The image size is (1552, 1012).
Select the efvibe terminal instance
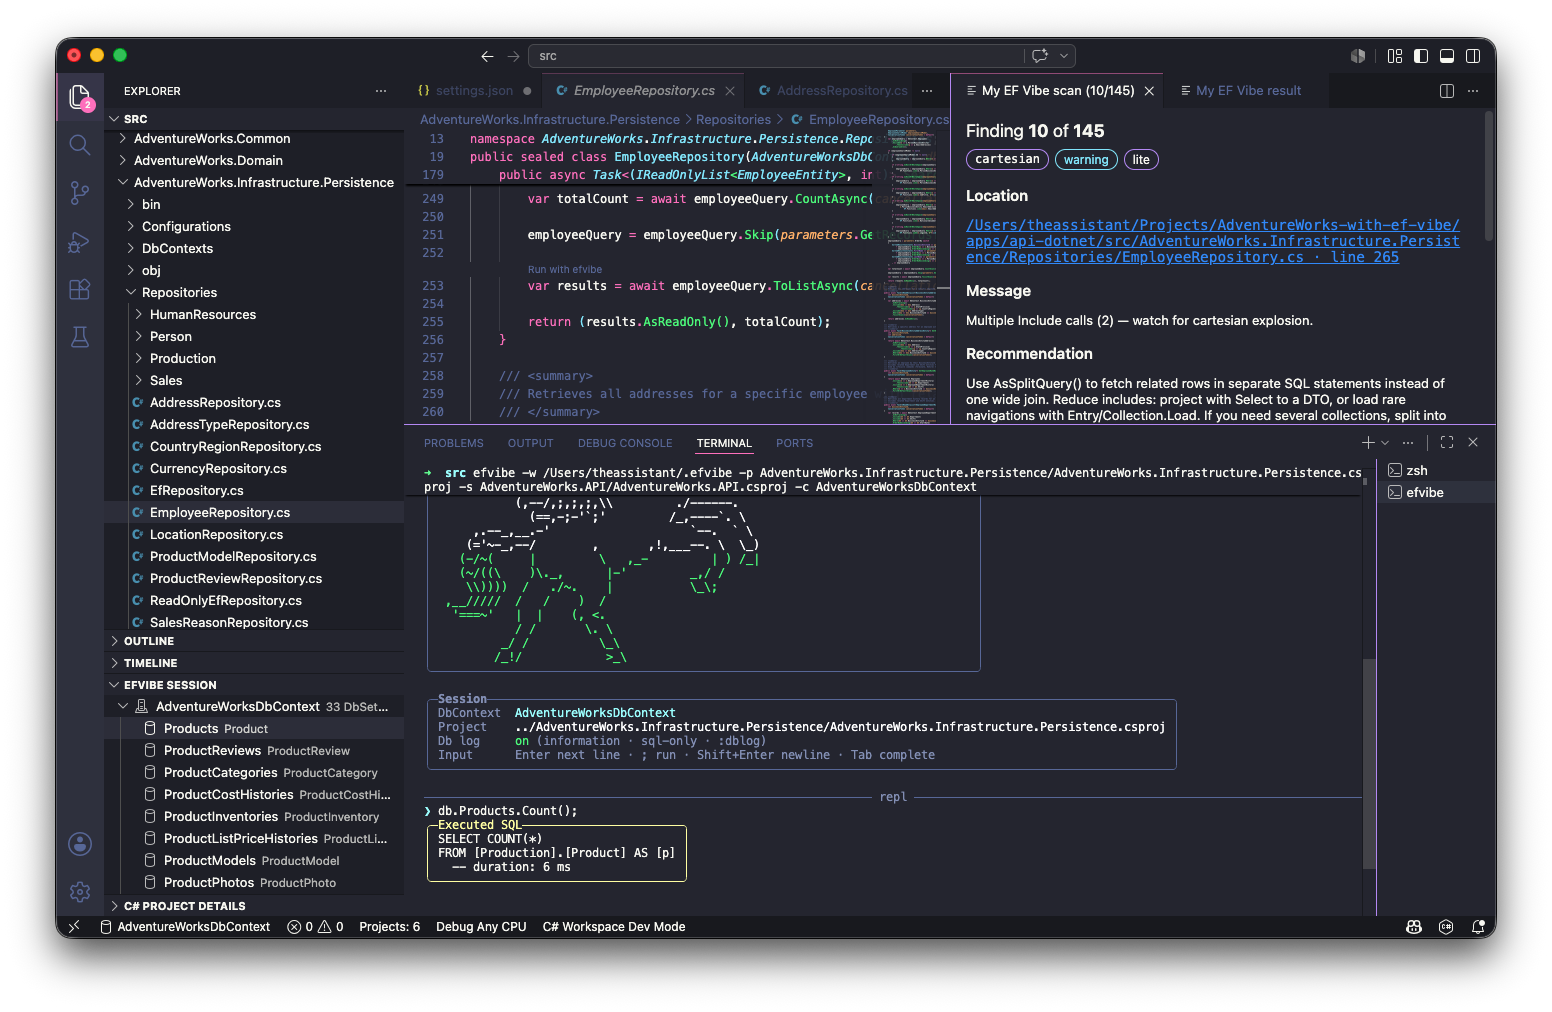point(1437,492)
